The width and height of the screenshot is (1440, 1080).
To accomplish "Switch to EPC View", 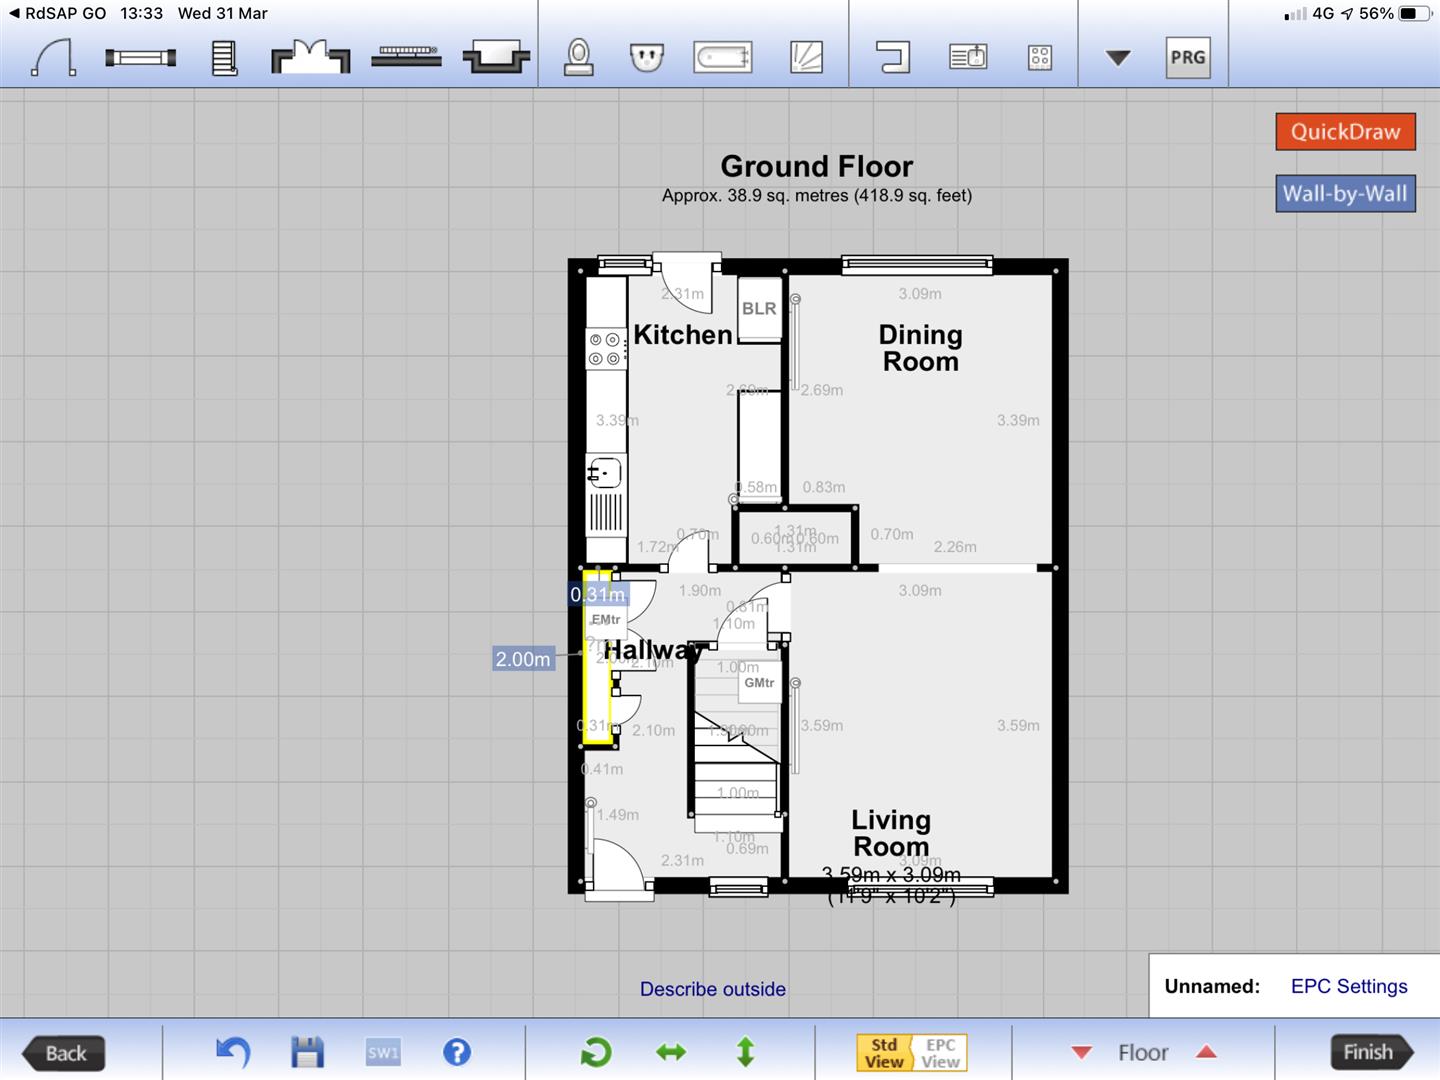I will (x=940, y=1053).
